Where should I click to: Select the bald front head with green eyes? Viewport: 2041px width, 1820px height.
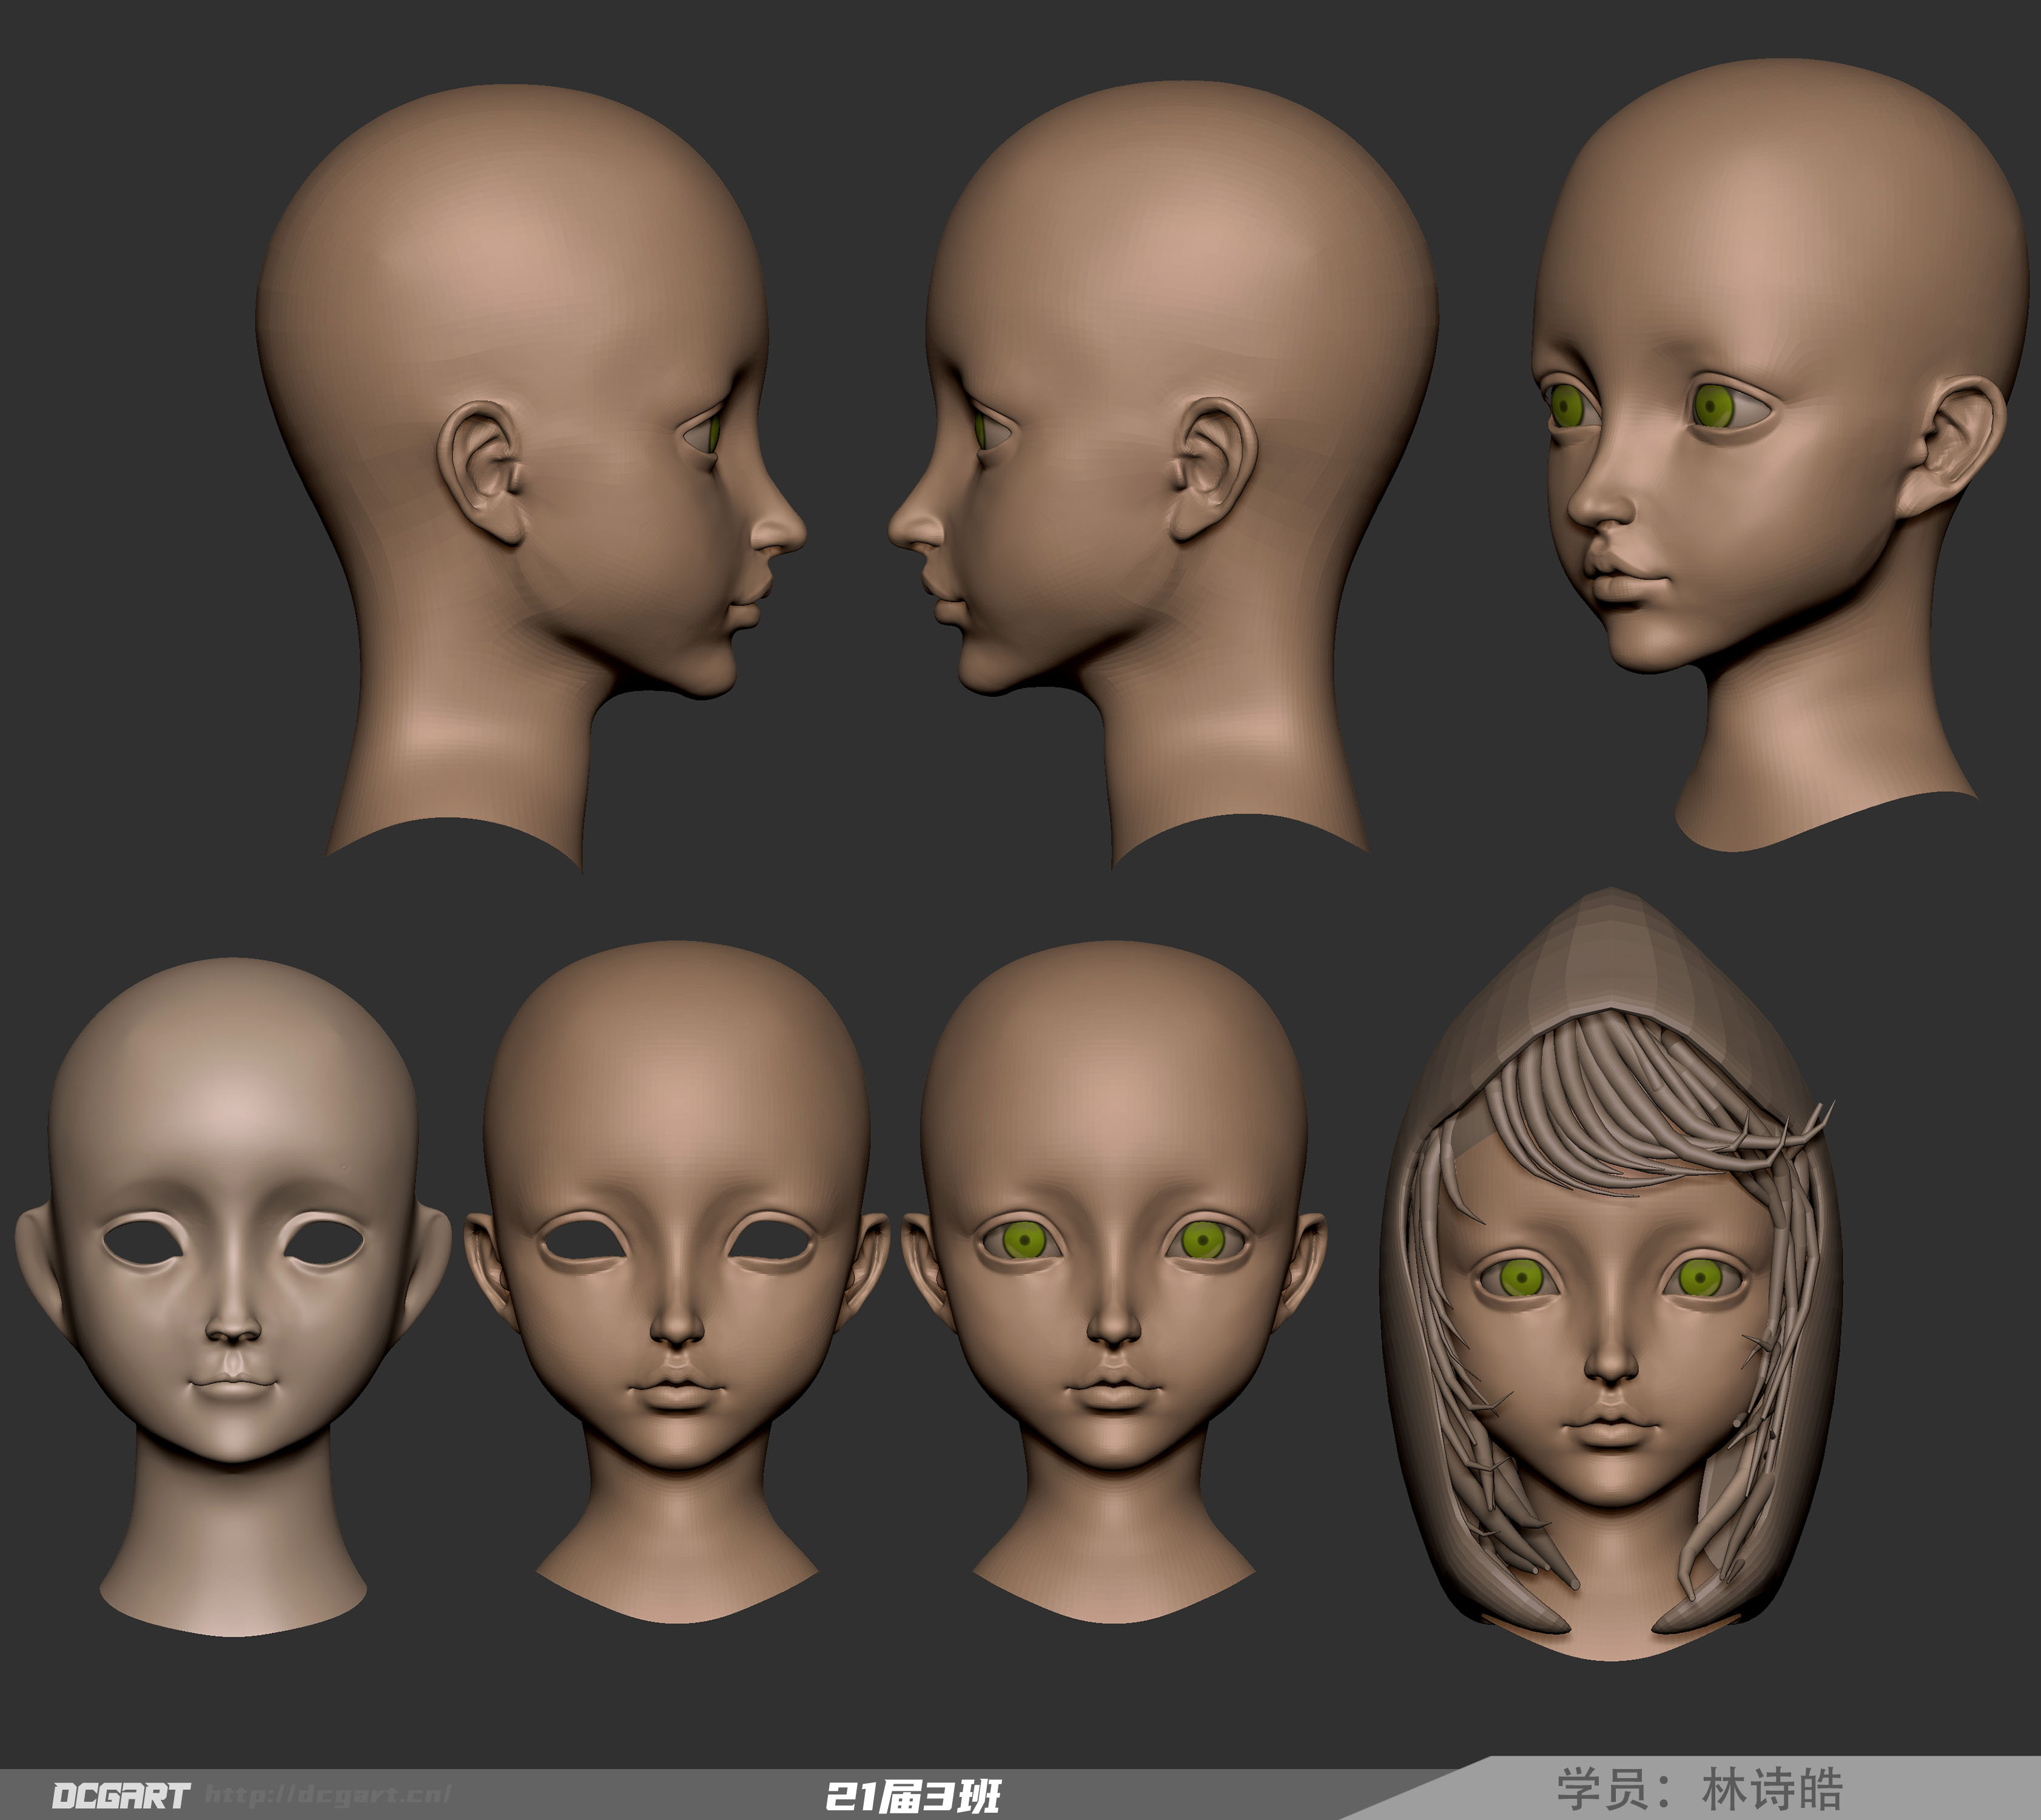(1113, 1280)
